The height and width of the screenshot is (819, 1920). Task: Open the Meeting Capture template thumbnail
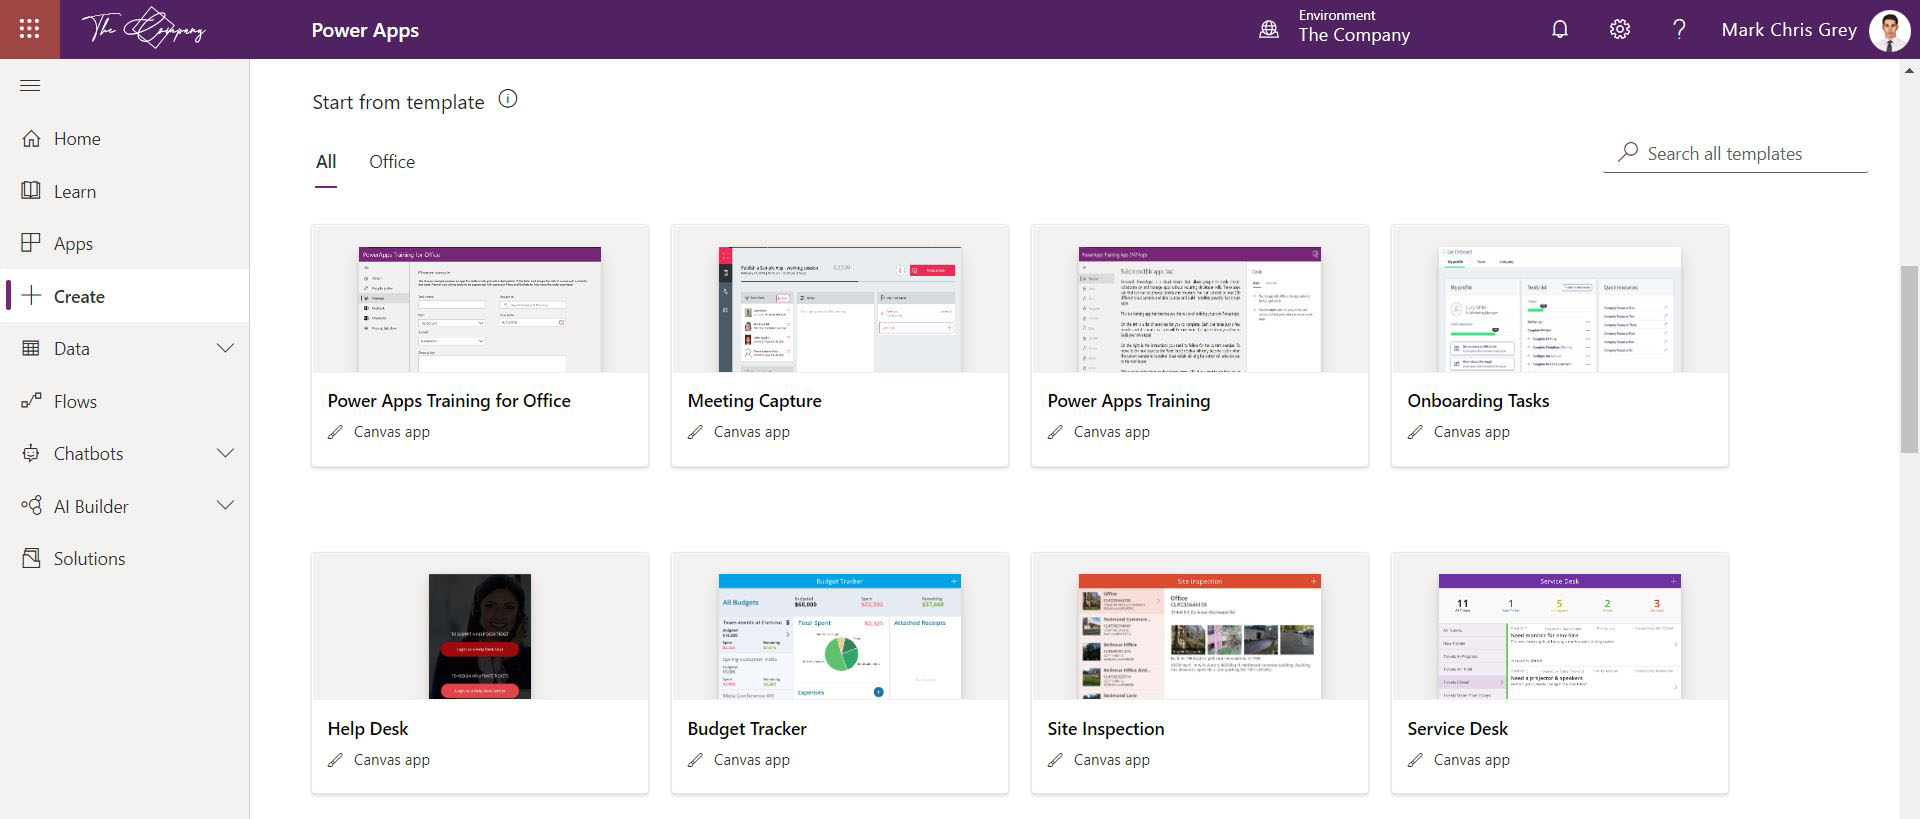[x=839, y=309]
